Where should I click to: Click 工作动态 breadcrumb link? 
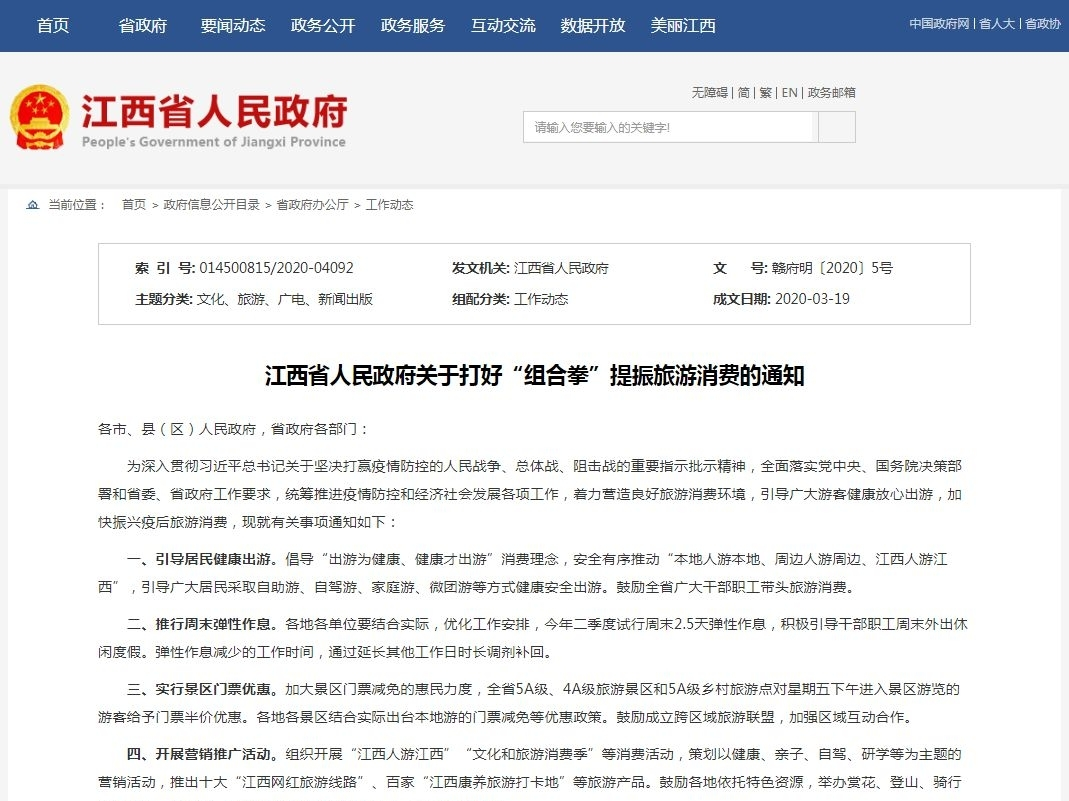(389, 205)
